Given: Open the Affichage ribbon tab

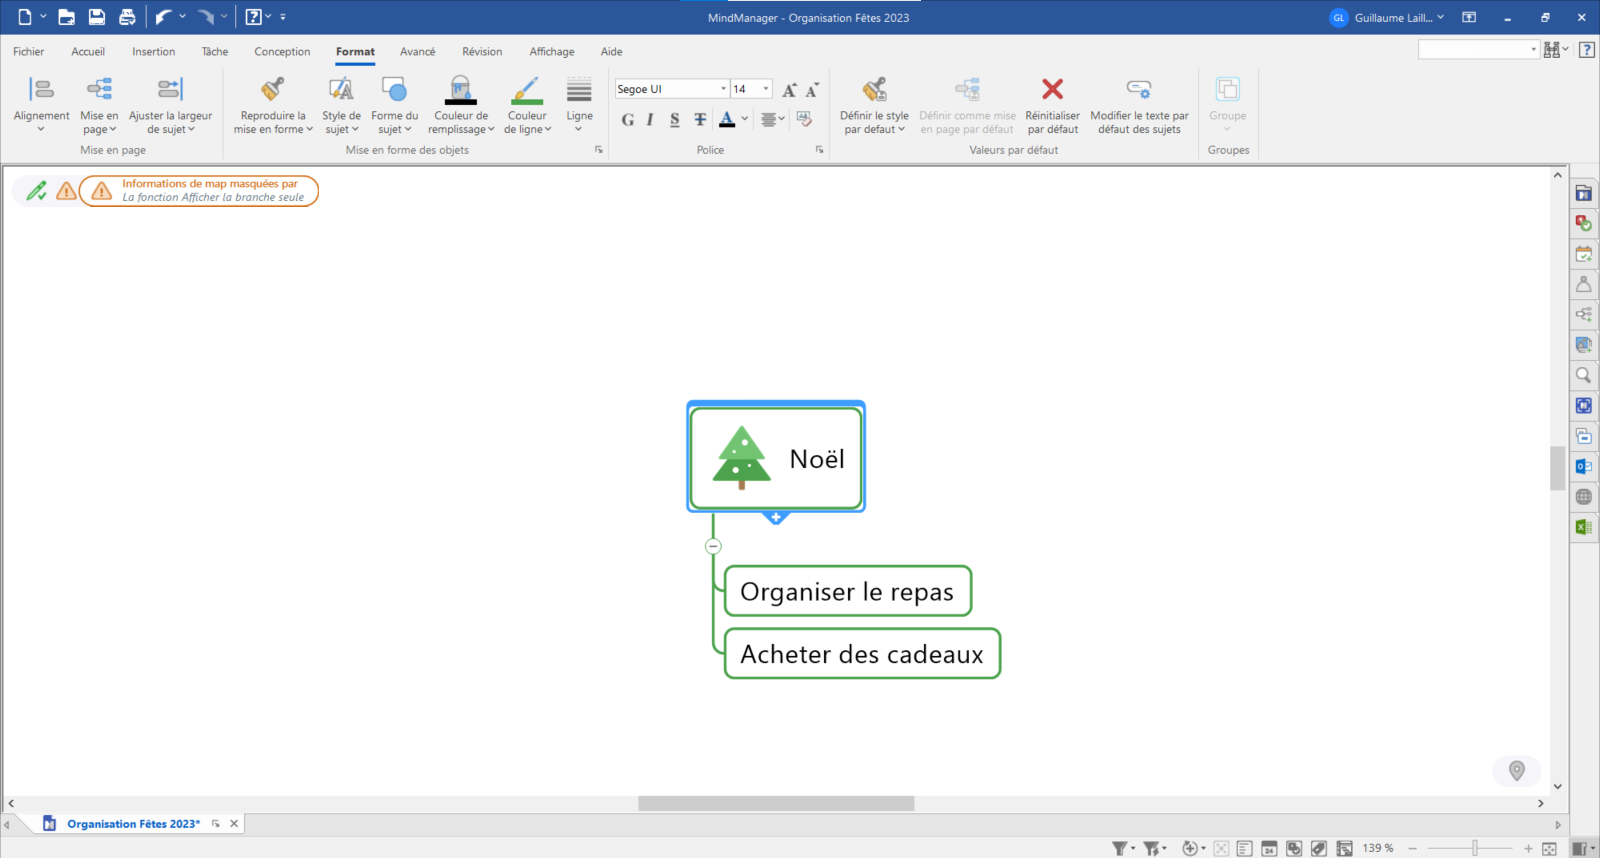Looking at the screenshot, I should (551, 52).
